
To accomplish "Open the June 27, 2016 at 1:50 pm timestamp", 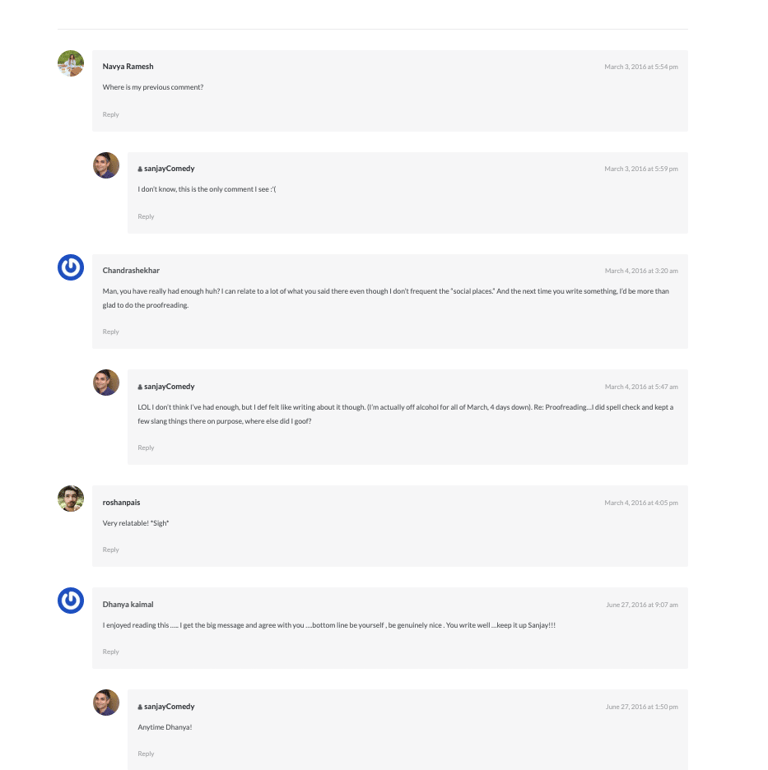I will [x=642, y=707].
